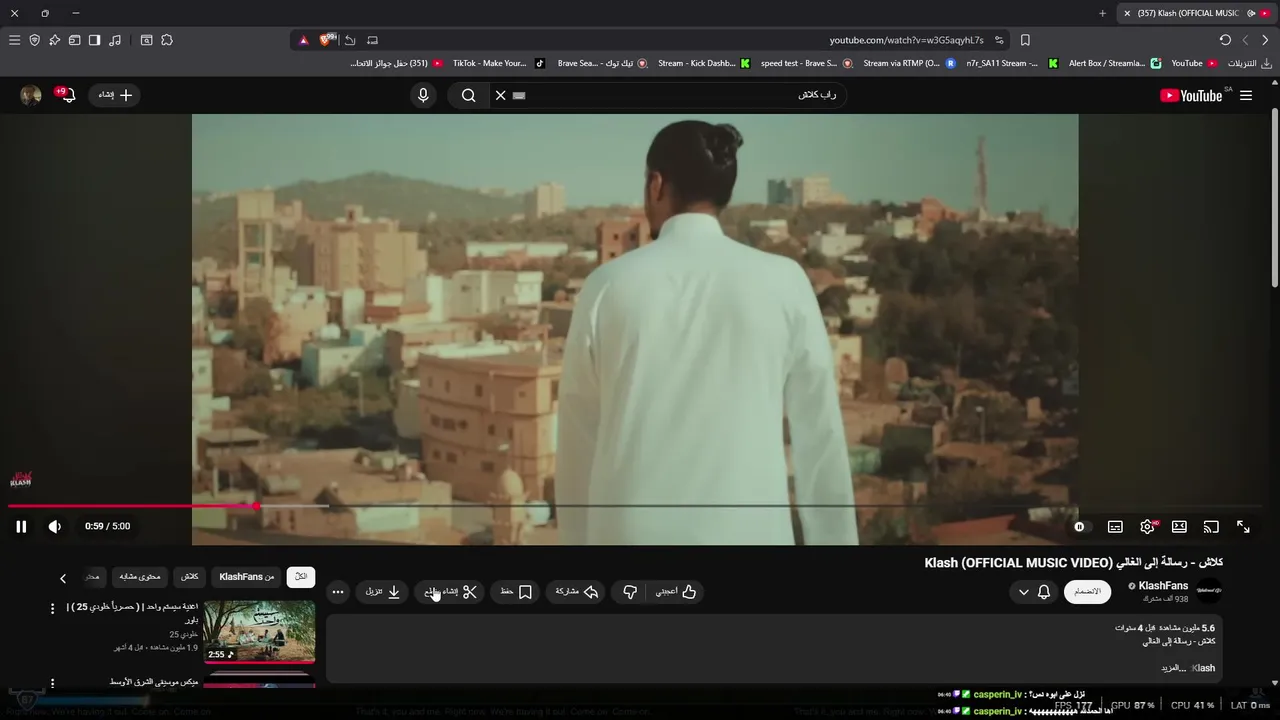Cast the video to a device
1280x720 pixels.
click(x=1211, y=526)
